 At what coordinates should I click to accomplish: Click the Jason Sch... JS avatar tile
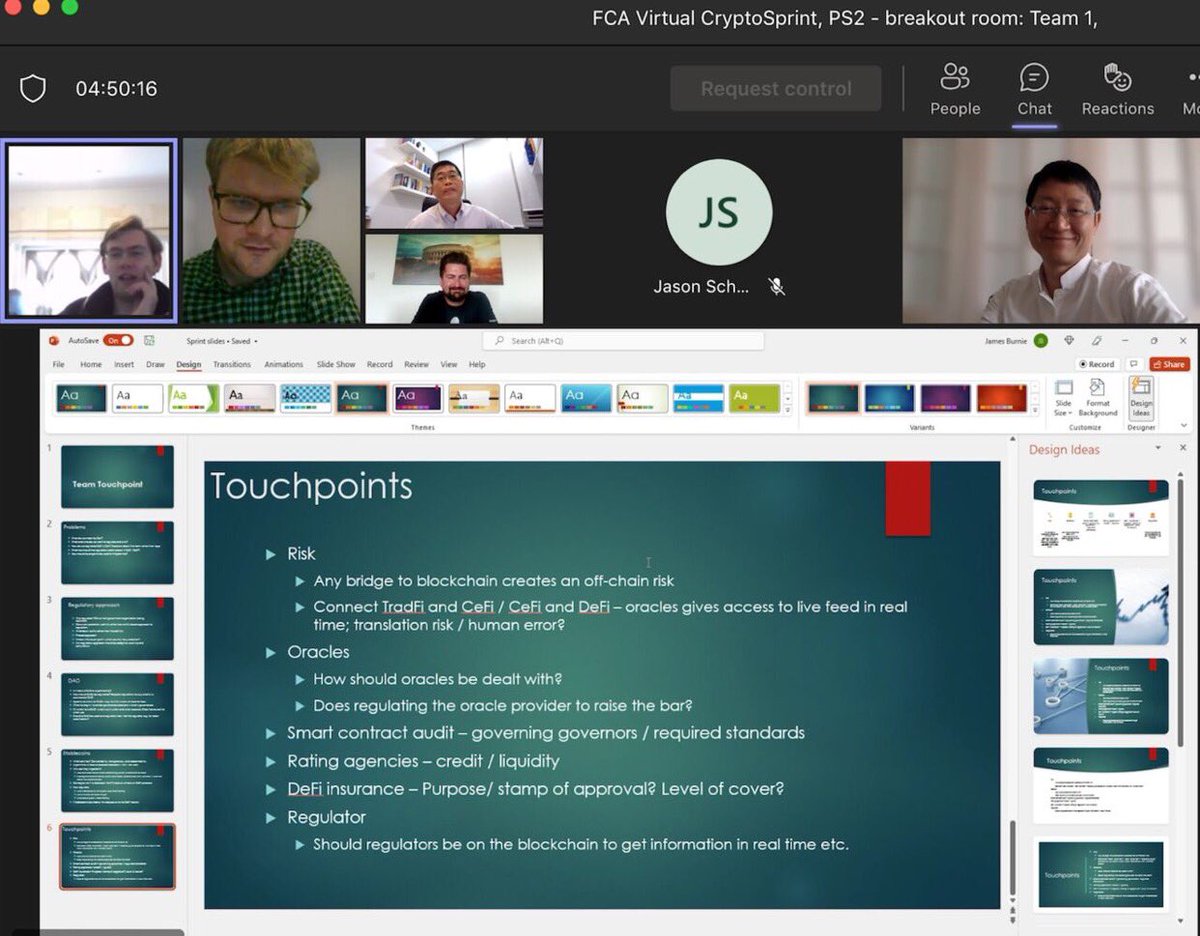[718, 212]
